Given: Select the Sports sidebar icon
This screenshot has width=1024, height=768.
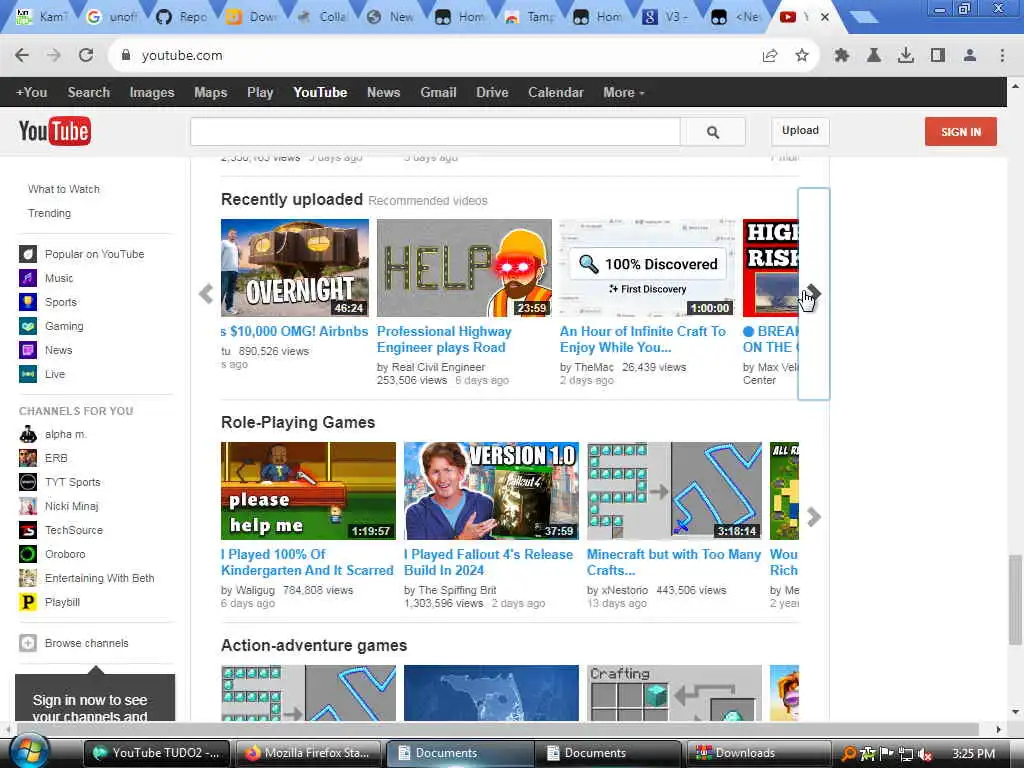Looking at the screenshot, I should point(27,302).
